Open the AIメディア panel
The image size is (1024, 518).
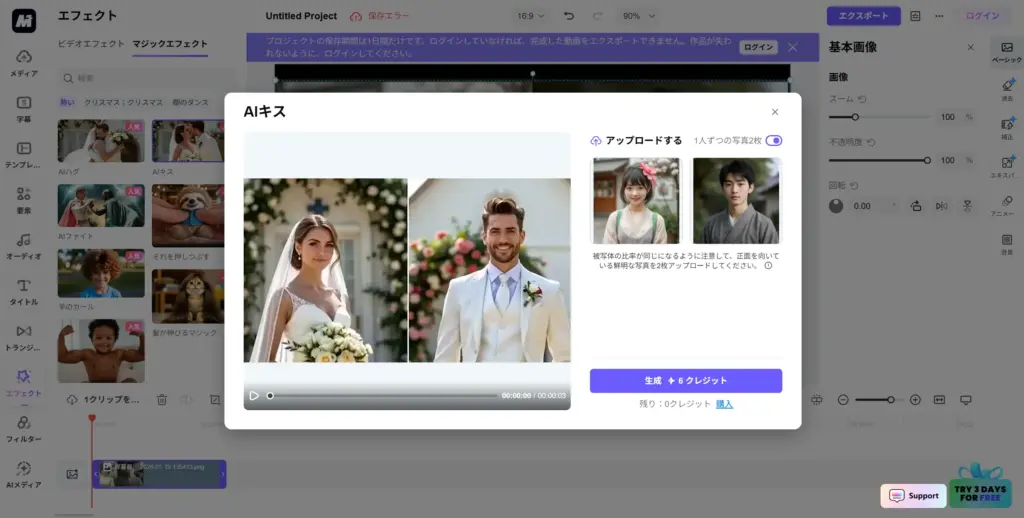tap(24, 475)
